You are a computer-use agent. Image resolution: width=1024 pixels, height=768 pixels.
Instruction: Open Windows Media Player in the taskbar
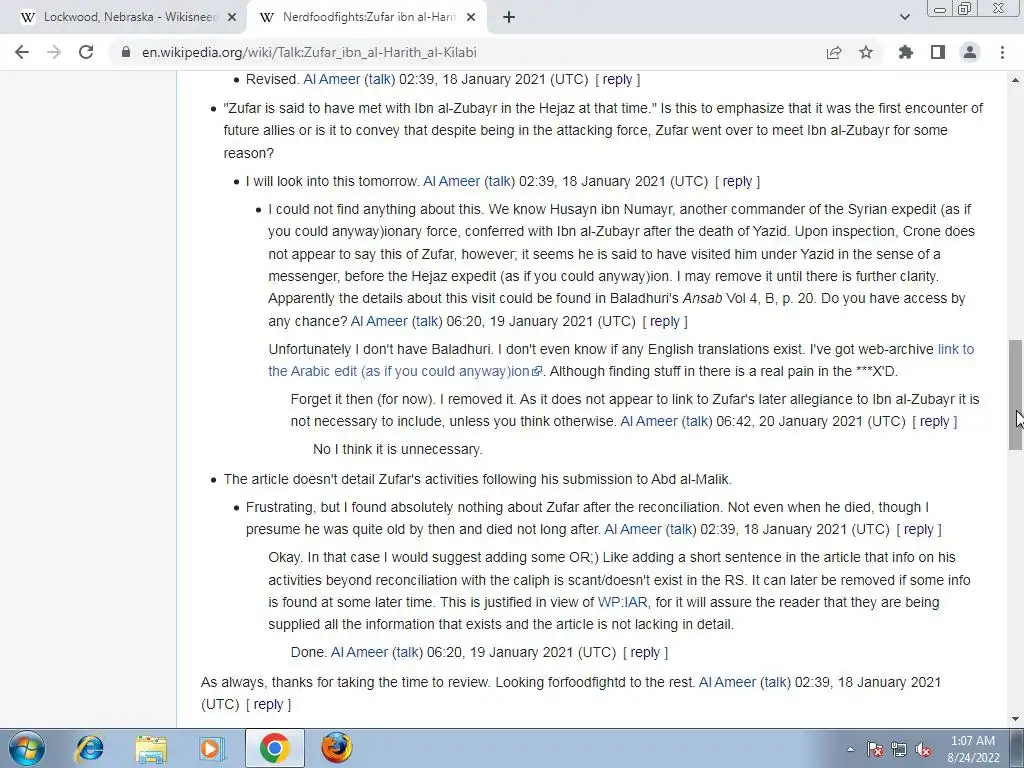pos(211,748)
